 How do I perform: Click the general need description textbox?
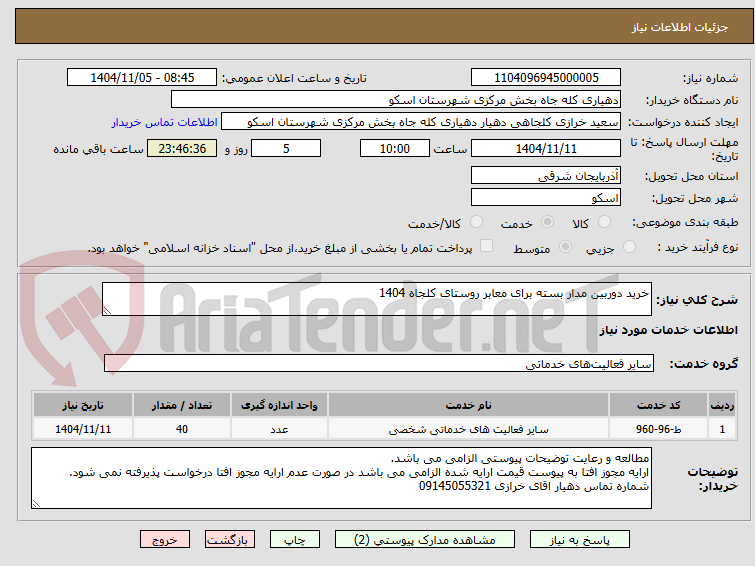pos(377,299)
